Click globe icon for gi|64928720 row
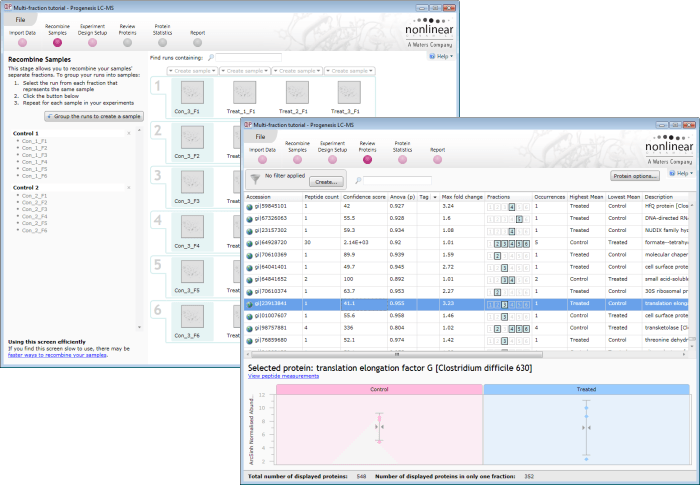 (250, 243)
